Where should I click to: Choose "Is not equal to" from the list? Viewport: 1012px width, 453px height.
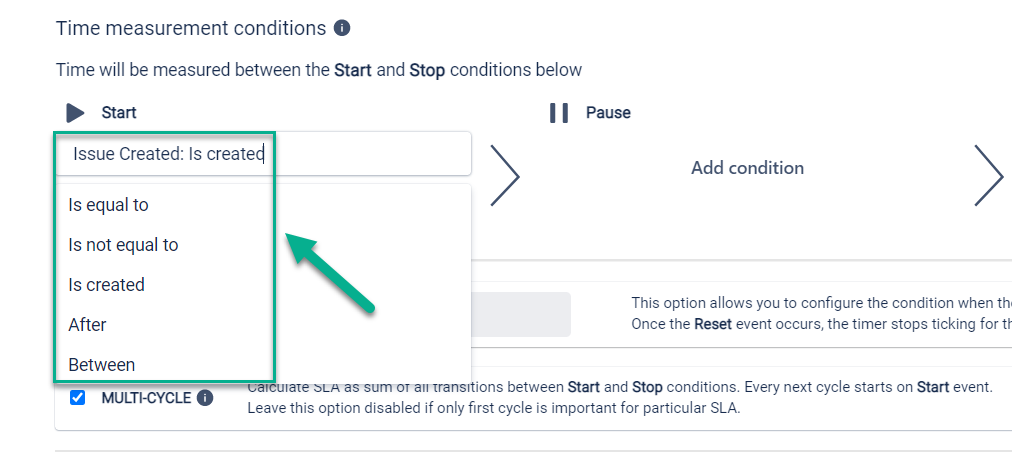pos(123,245)
